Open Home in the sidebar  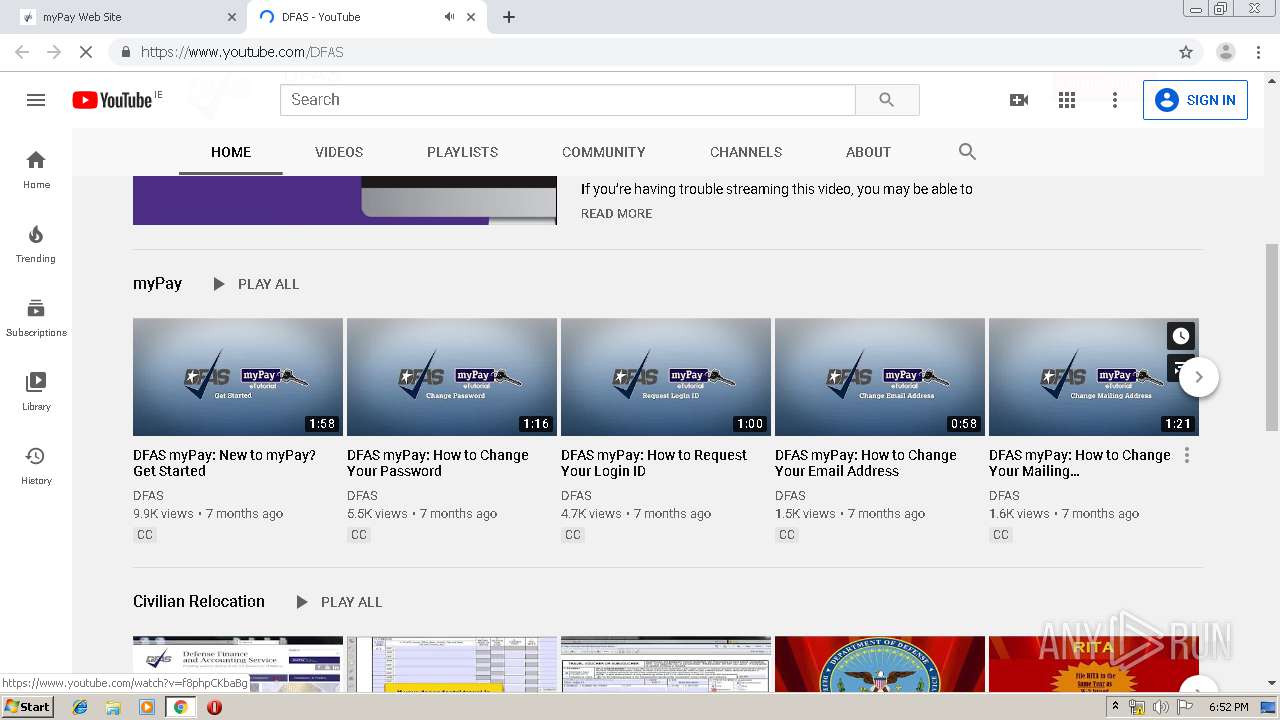(36, 169)
